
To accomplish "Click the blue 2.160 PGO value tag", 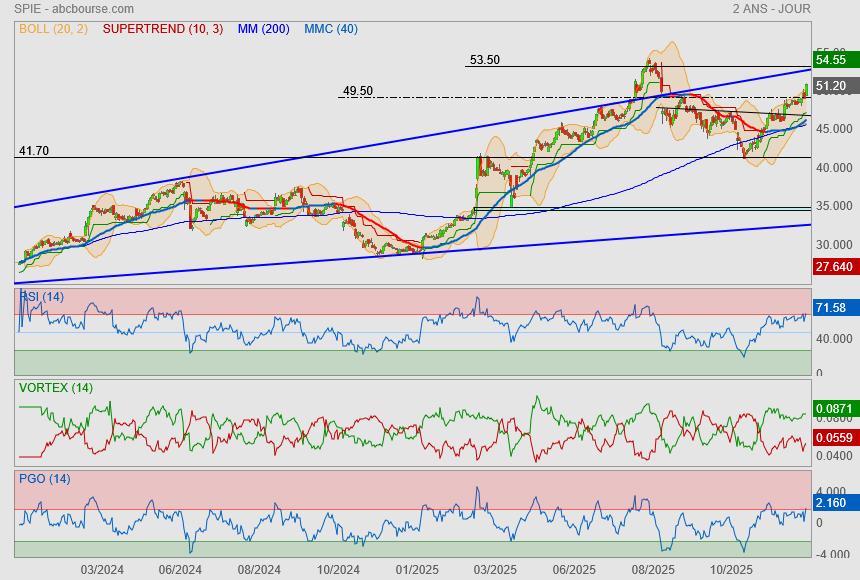I will point(833,501).
